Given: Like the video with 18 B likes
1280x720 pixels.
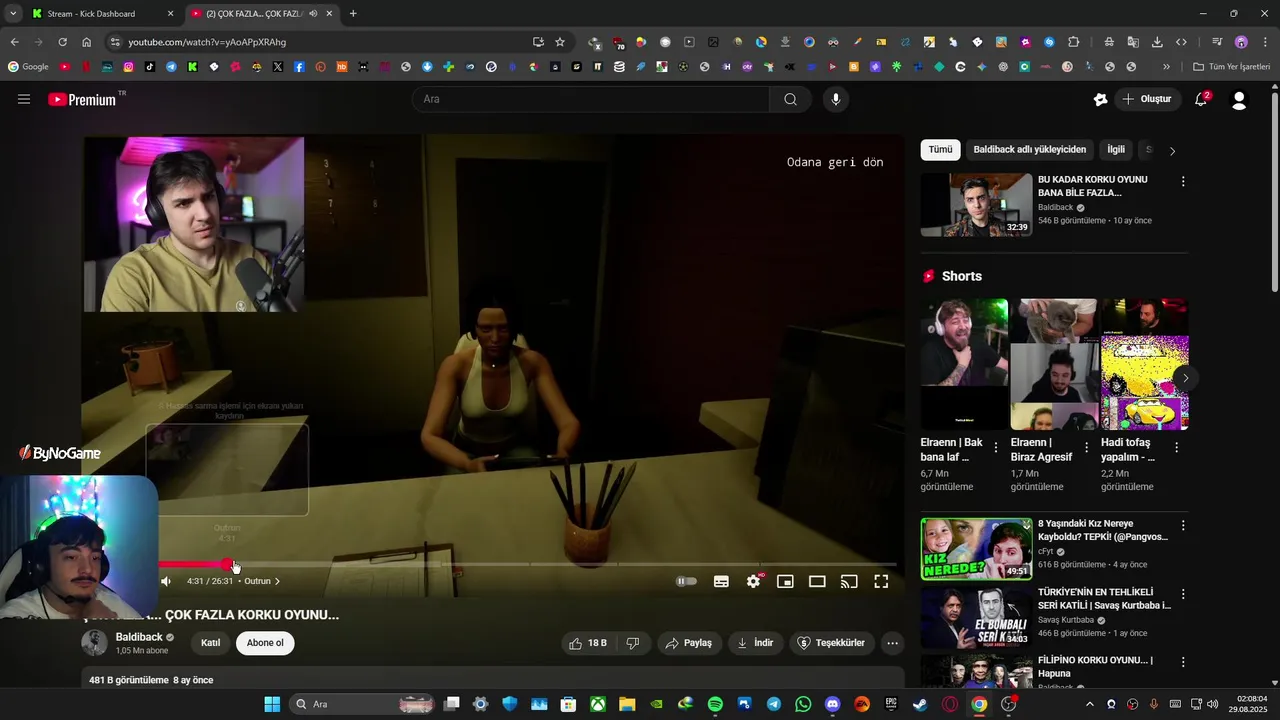Looking at the screenshot, I should coord(588,643).
